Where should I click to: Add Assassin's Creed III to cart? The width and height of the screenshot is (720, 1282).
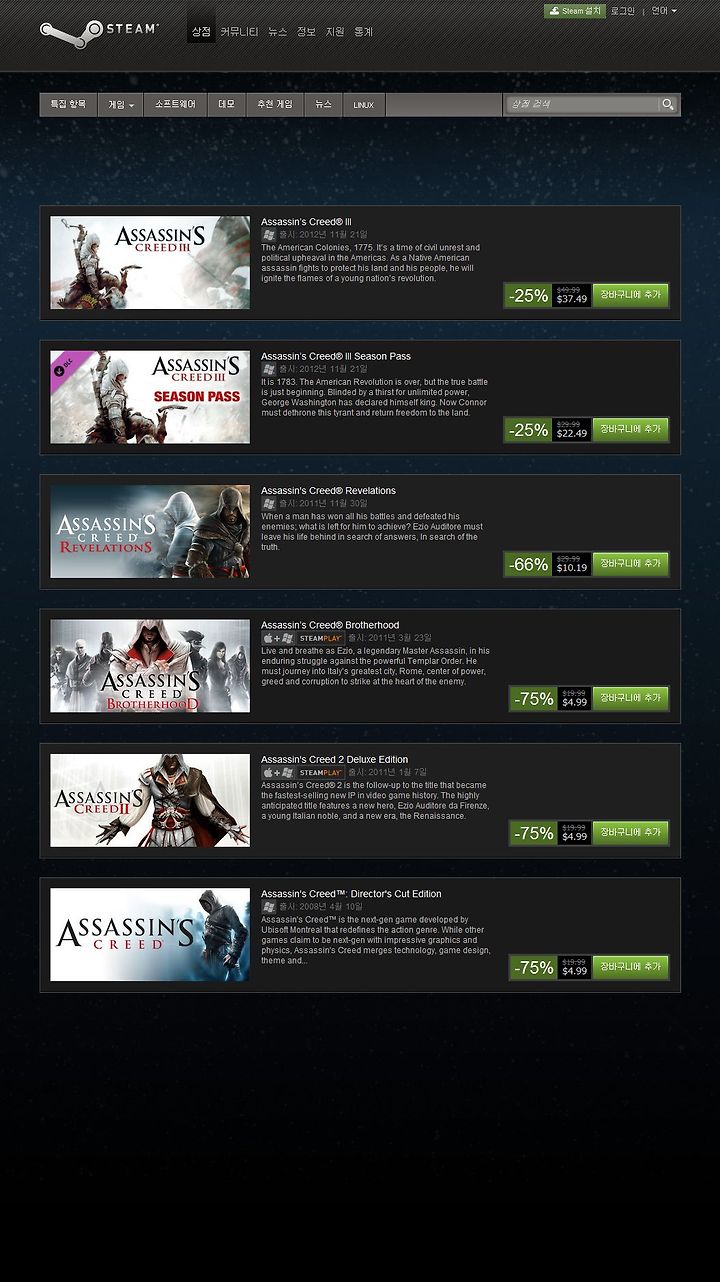[x=630, y=295]
